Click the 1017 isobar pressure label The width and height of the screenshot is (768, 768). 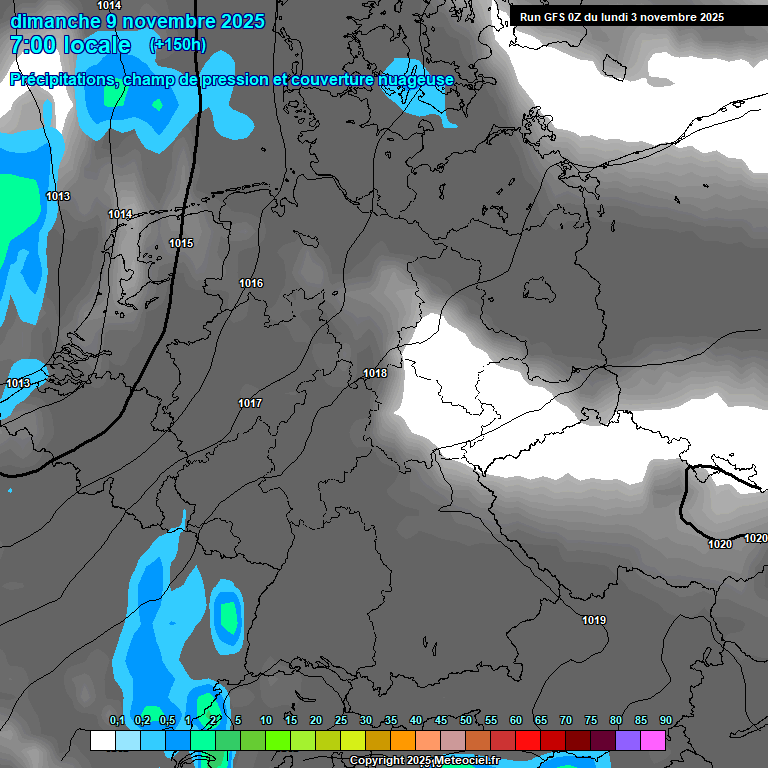[x=250, y=403]
